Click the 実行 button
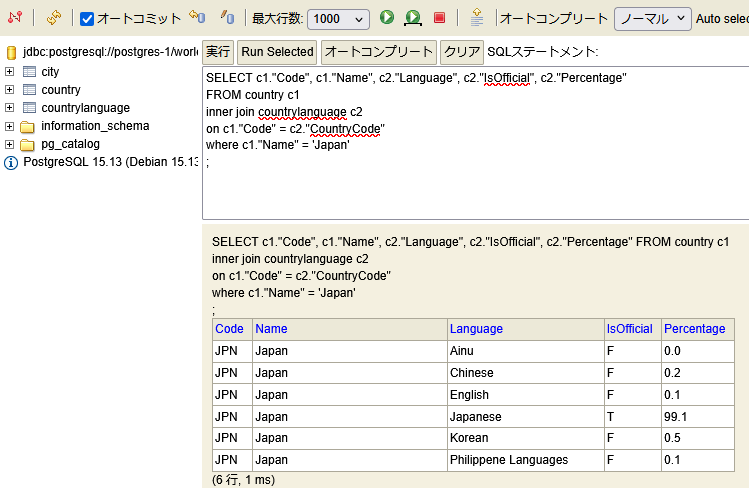 pos(218,52)
